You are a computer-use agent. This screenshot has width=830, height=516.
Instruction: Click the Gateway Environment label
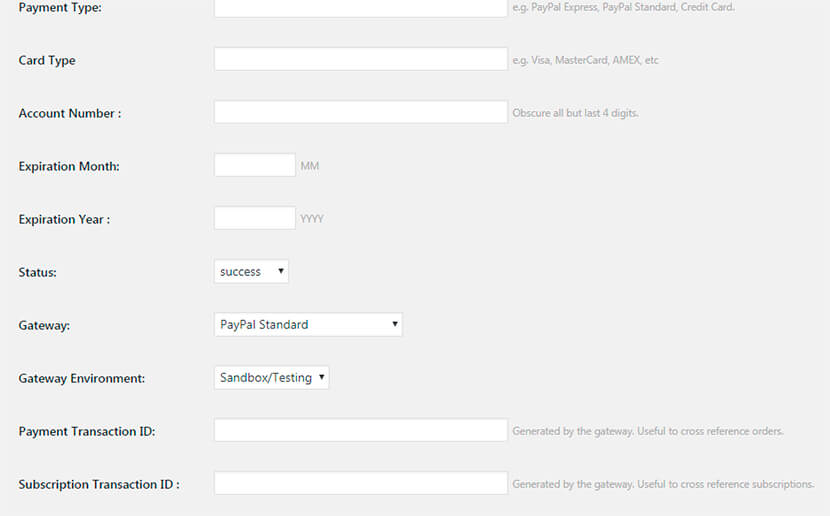tap(82, 378)
